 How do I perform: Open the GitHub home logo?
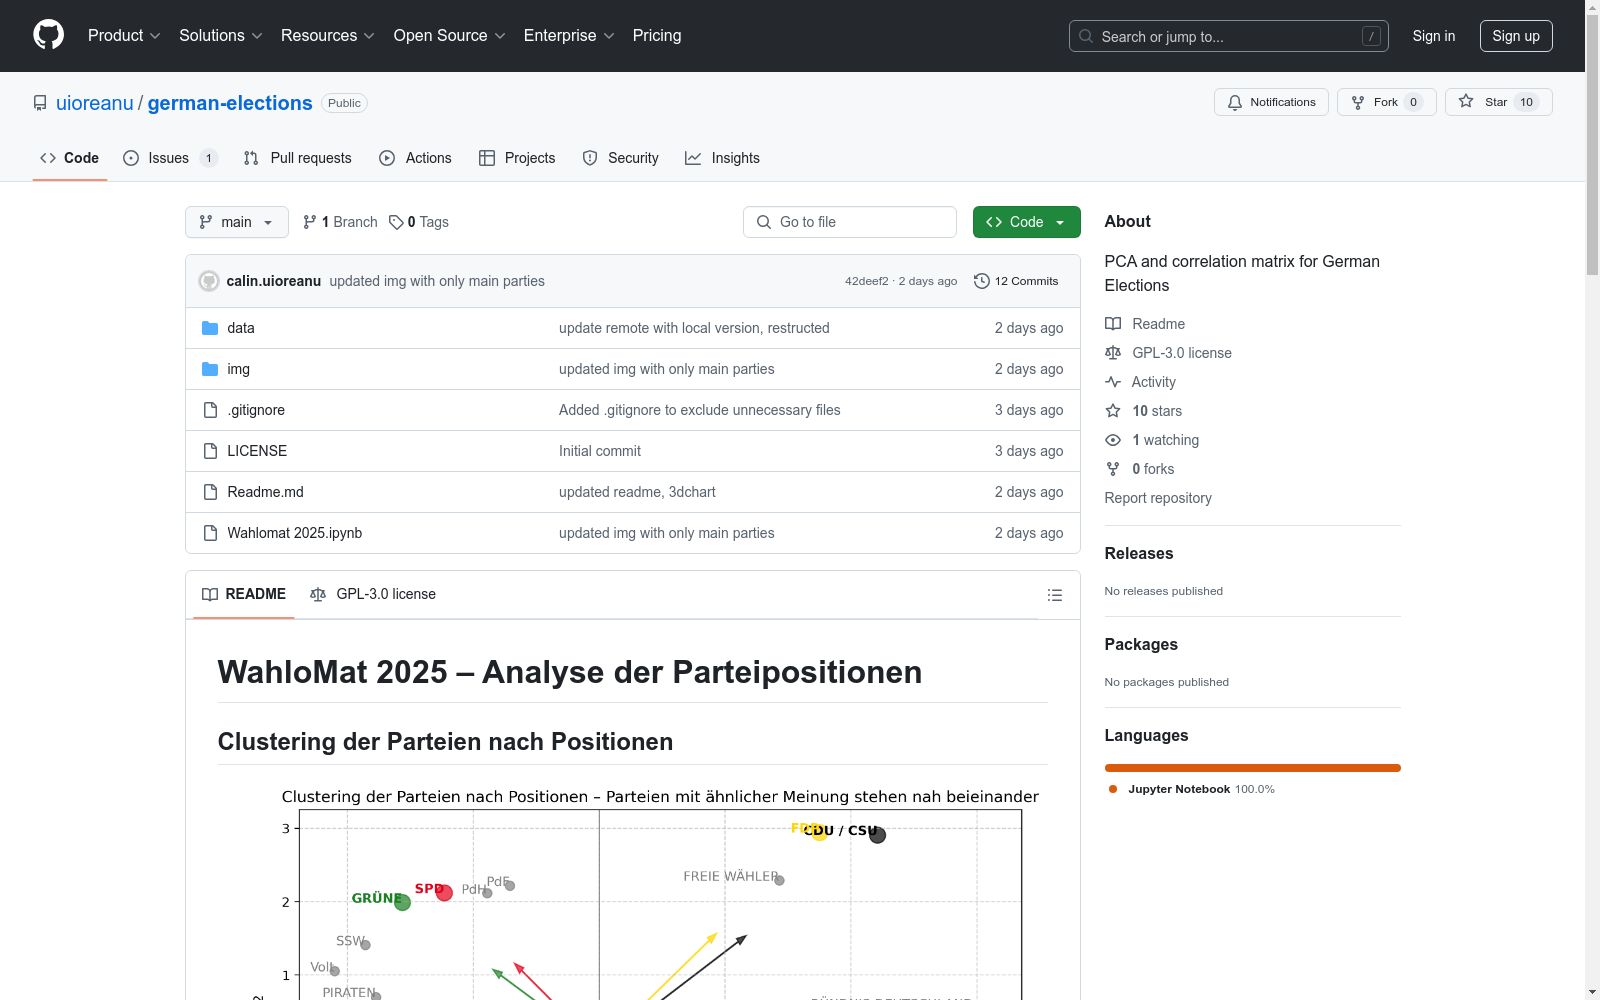48,35
